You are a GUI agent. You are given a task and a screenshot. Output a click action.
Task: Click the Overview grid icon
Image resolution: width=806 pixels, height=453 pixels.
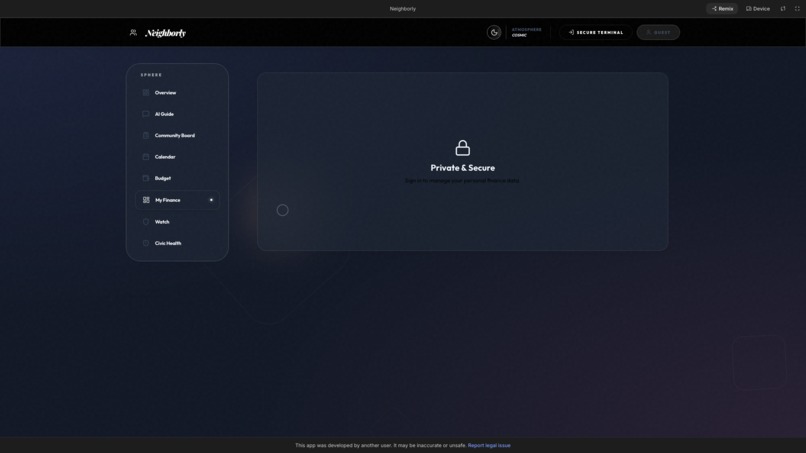(146, 93)
